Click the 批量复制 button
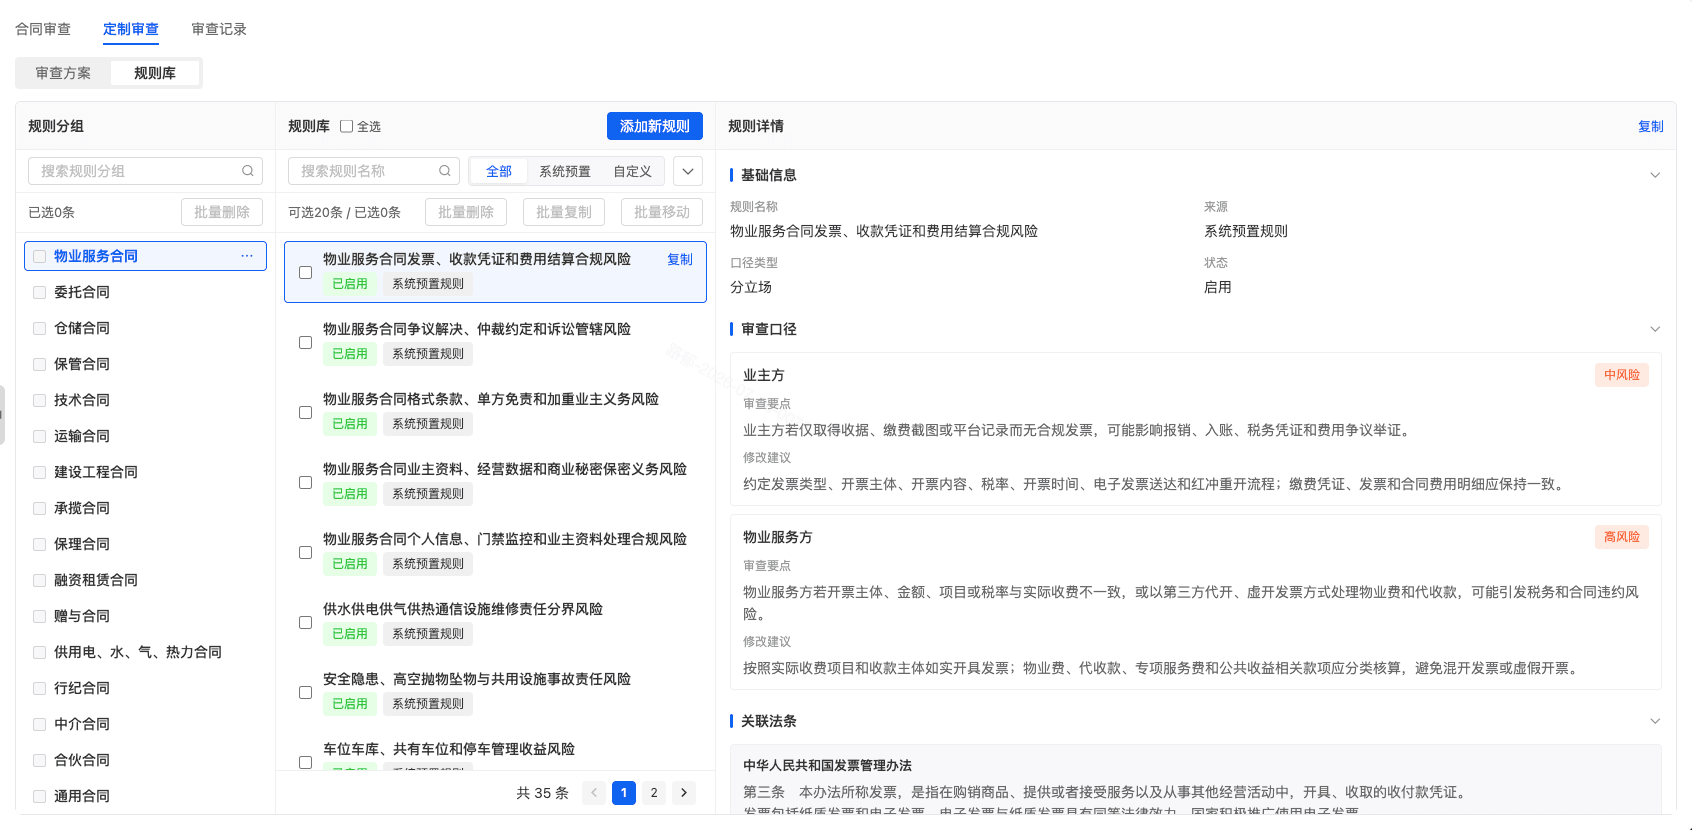The image size is (1692, 830). click(564, 212)
